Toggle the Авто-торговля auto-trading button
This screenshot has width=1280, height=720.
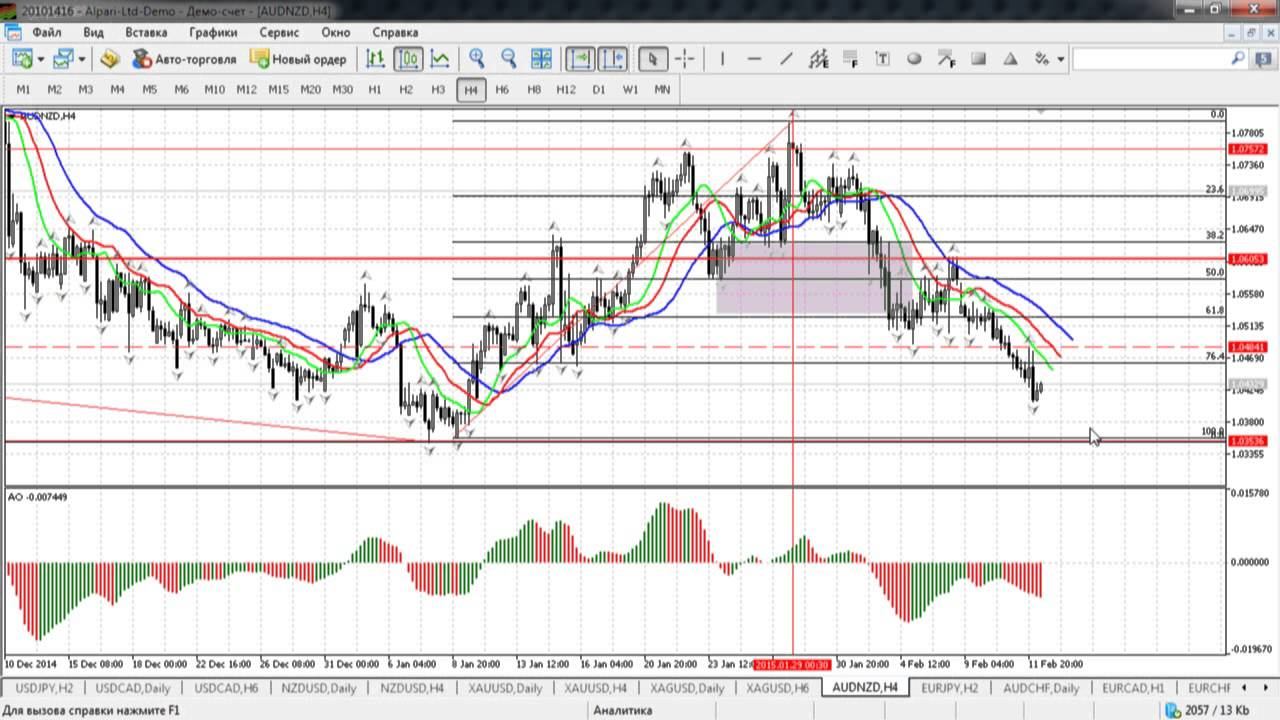click(185, 59)
